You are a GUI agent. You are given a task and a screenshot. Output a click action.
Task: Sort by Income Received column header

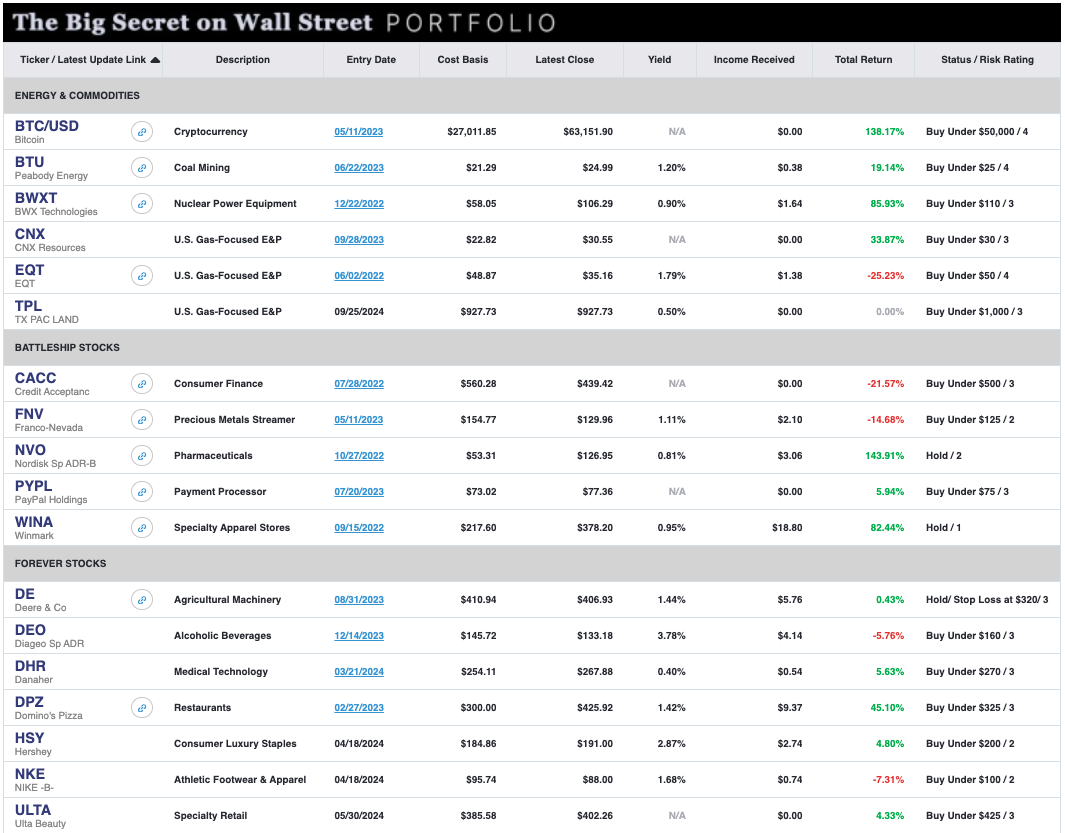coord(754,60)
